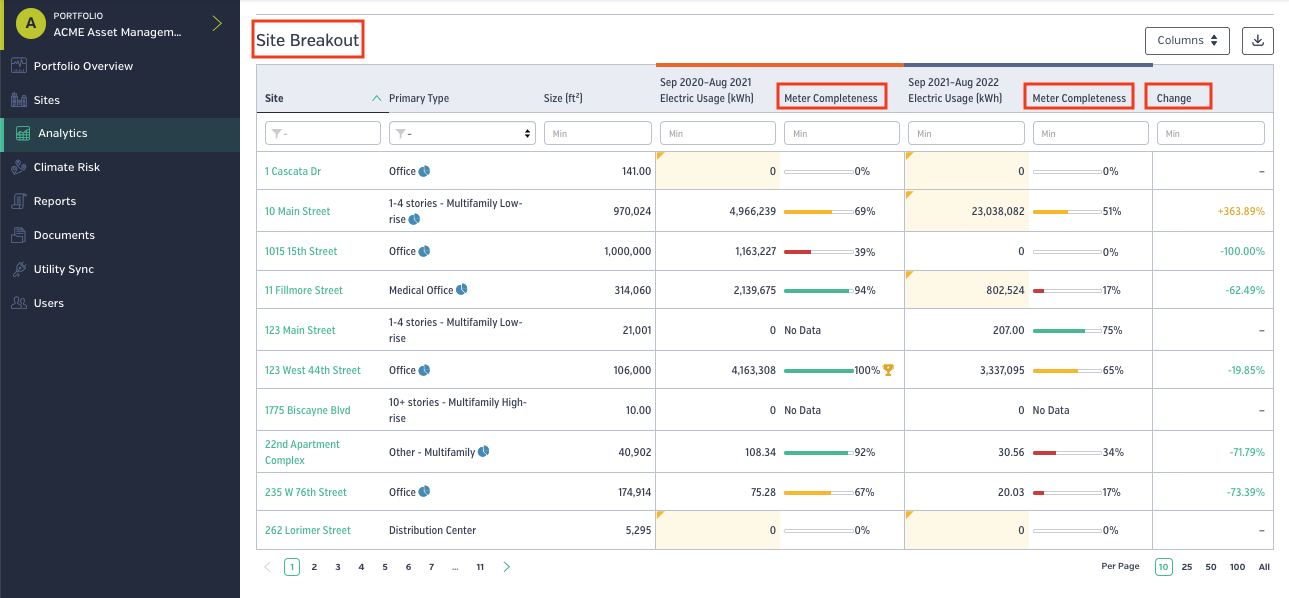Sort by Size column header

coord(563,98)
